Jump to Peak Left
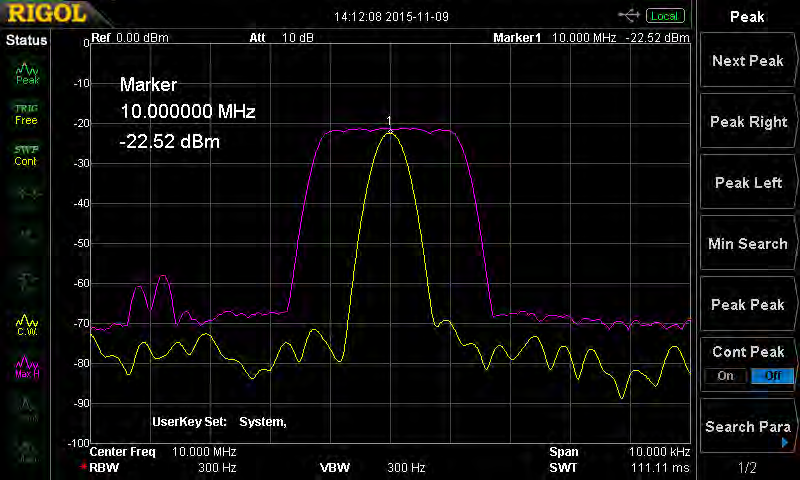Viewport: 800px width, 480px height. pos(747,183)
